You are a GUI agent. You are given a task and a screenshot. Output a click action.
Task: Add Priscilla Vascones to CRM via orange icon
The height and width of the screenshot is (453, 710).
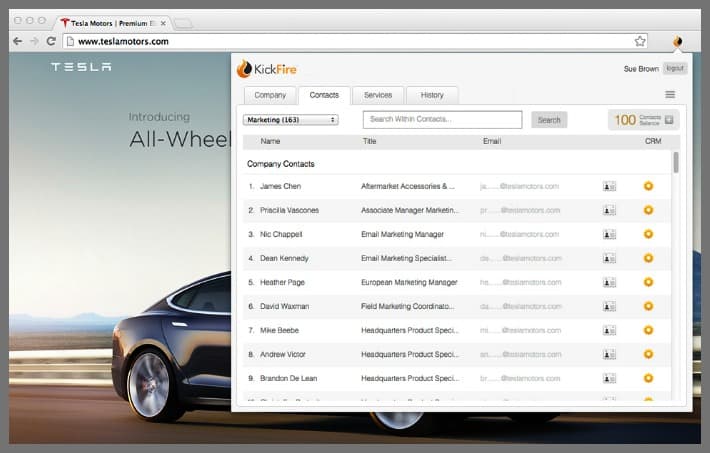click(x=648, y=210)
